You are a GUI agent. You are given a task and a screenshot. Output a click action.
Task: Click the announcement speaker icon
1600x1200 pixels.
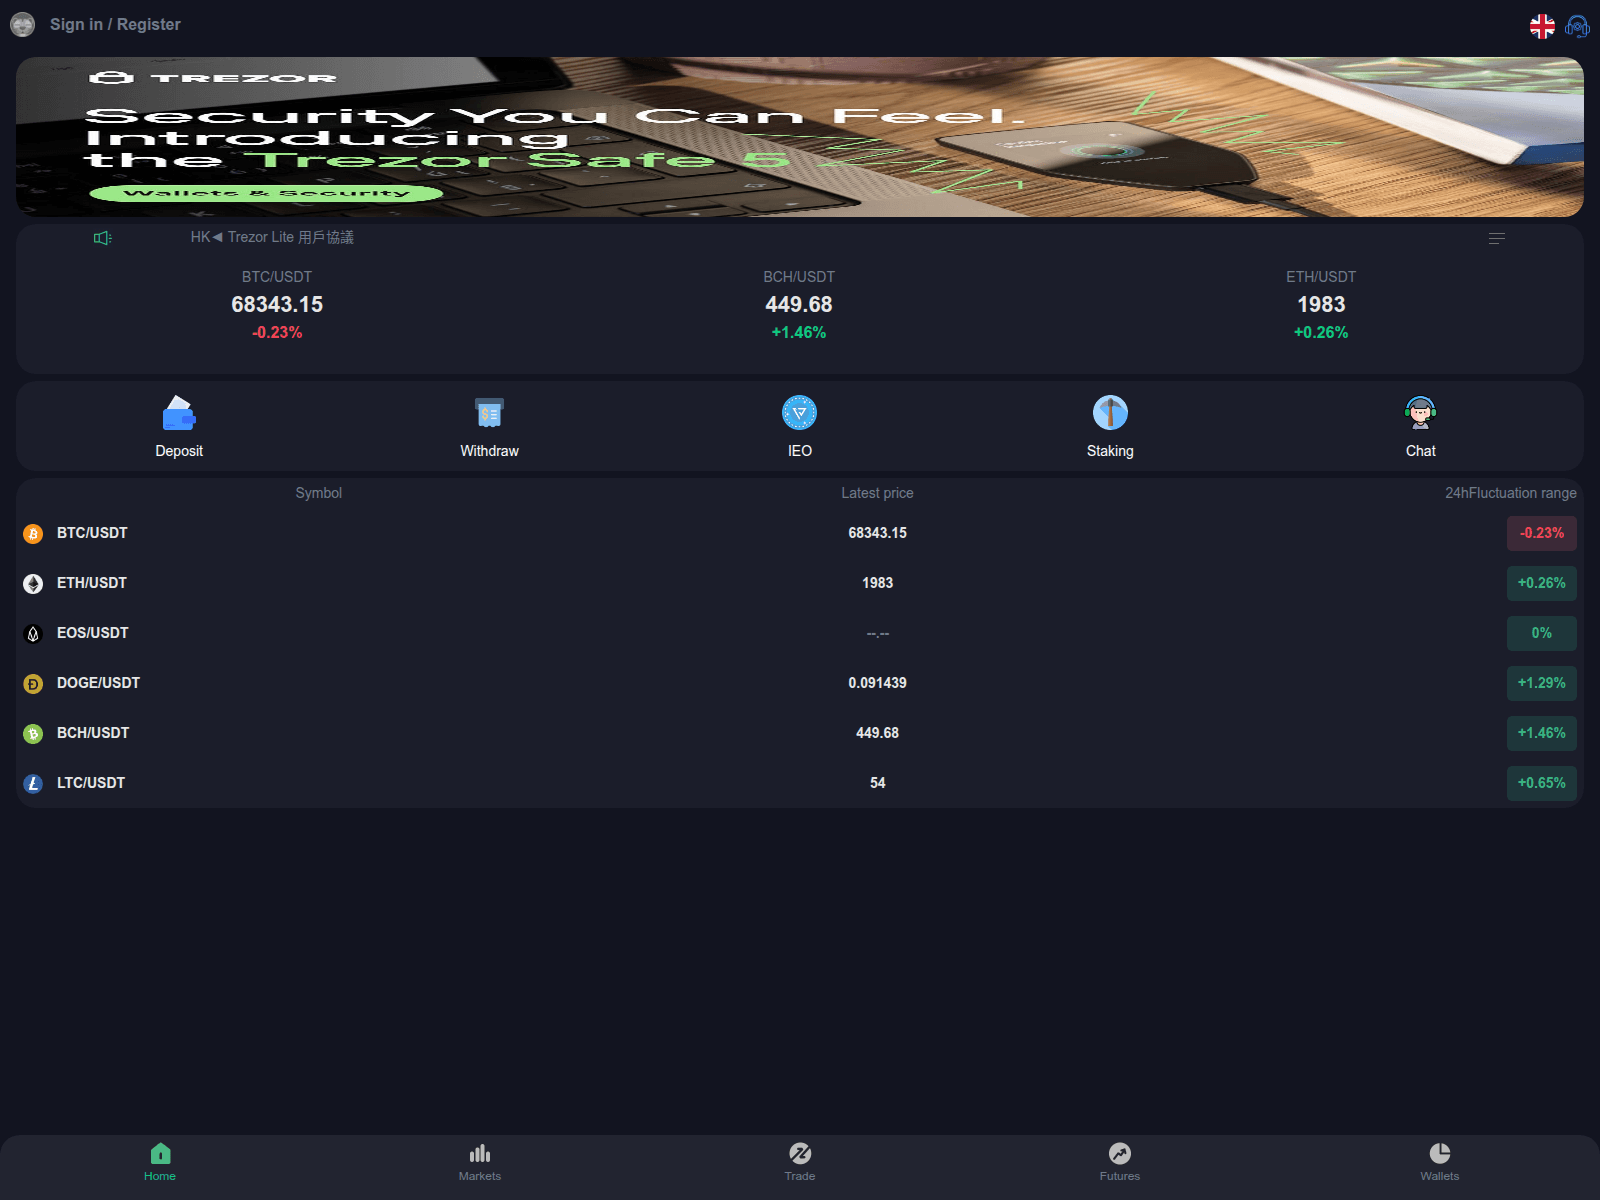pyautogui.click(x=101, y=237)
